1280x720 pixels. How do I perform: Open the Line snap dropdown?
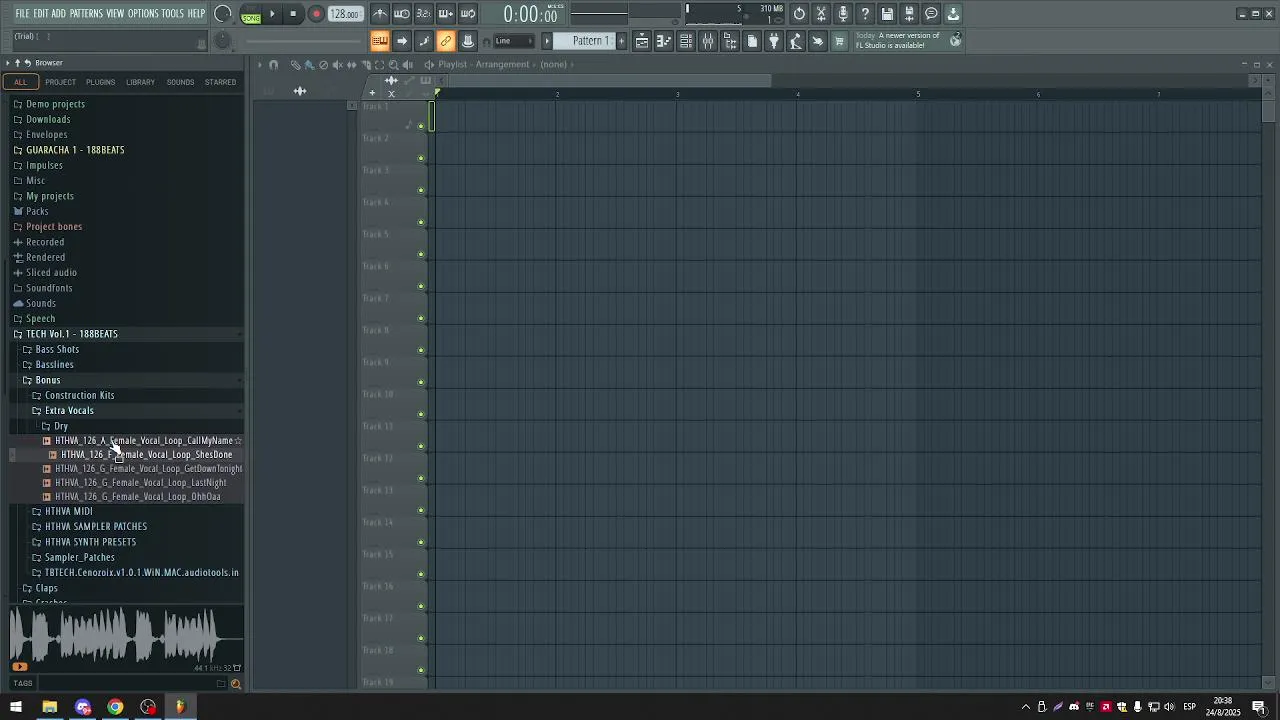pyautogui.click(x=514, y=41)
